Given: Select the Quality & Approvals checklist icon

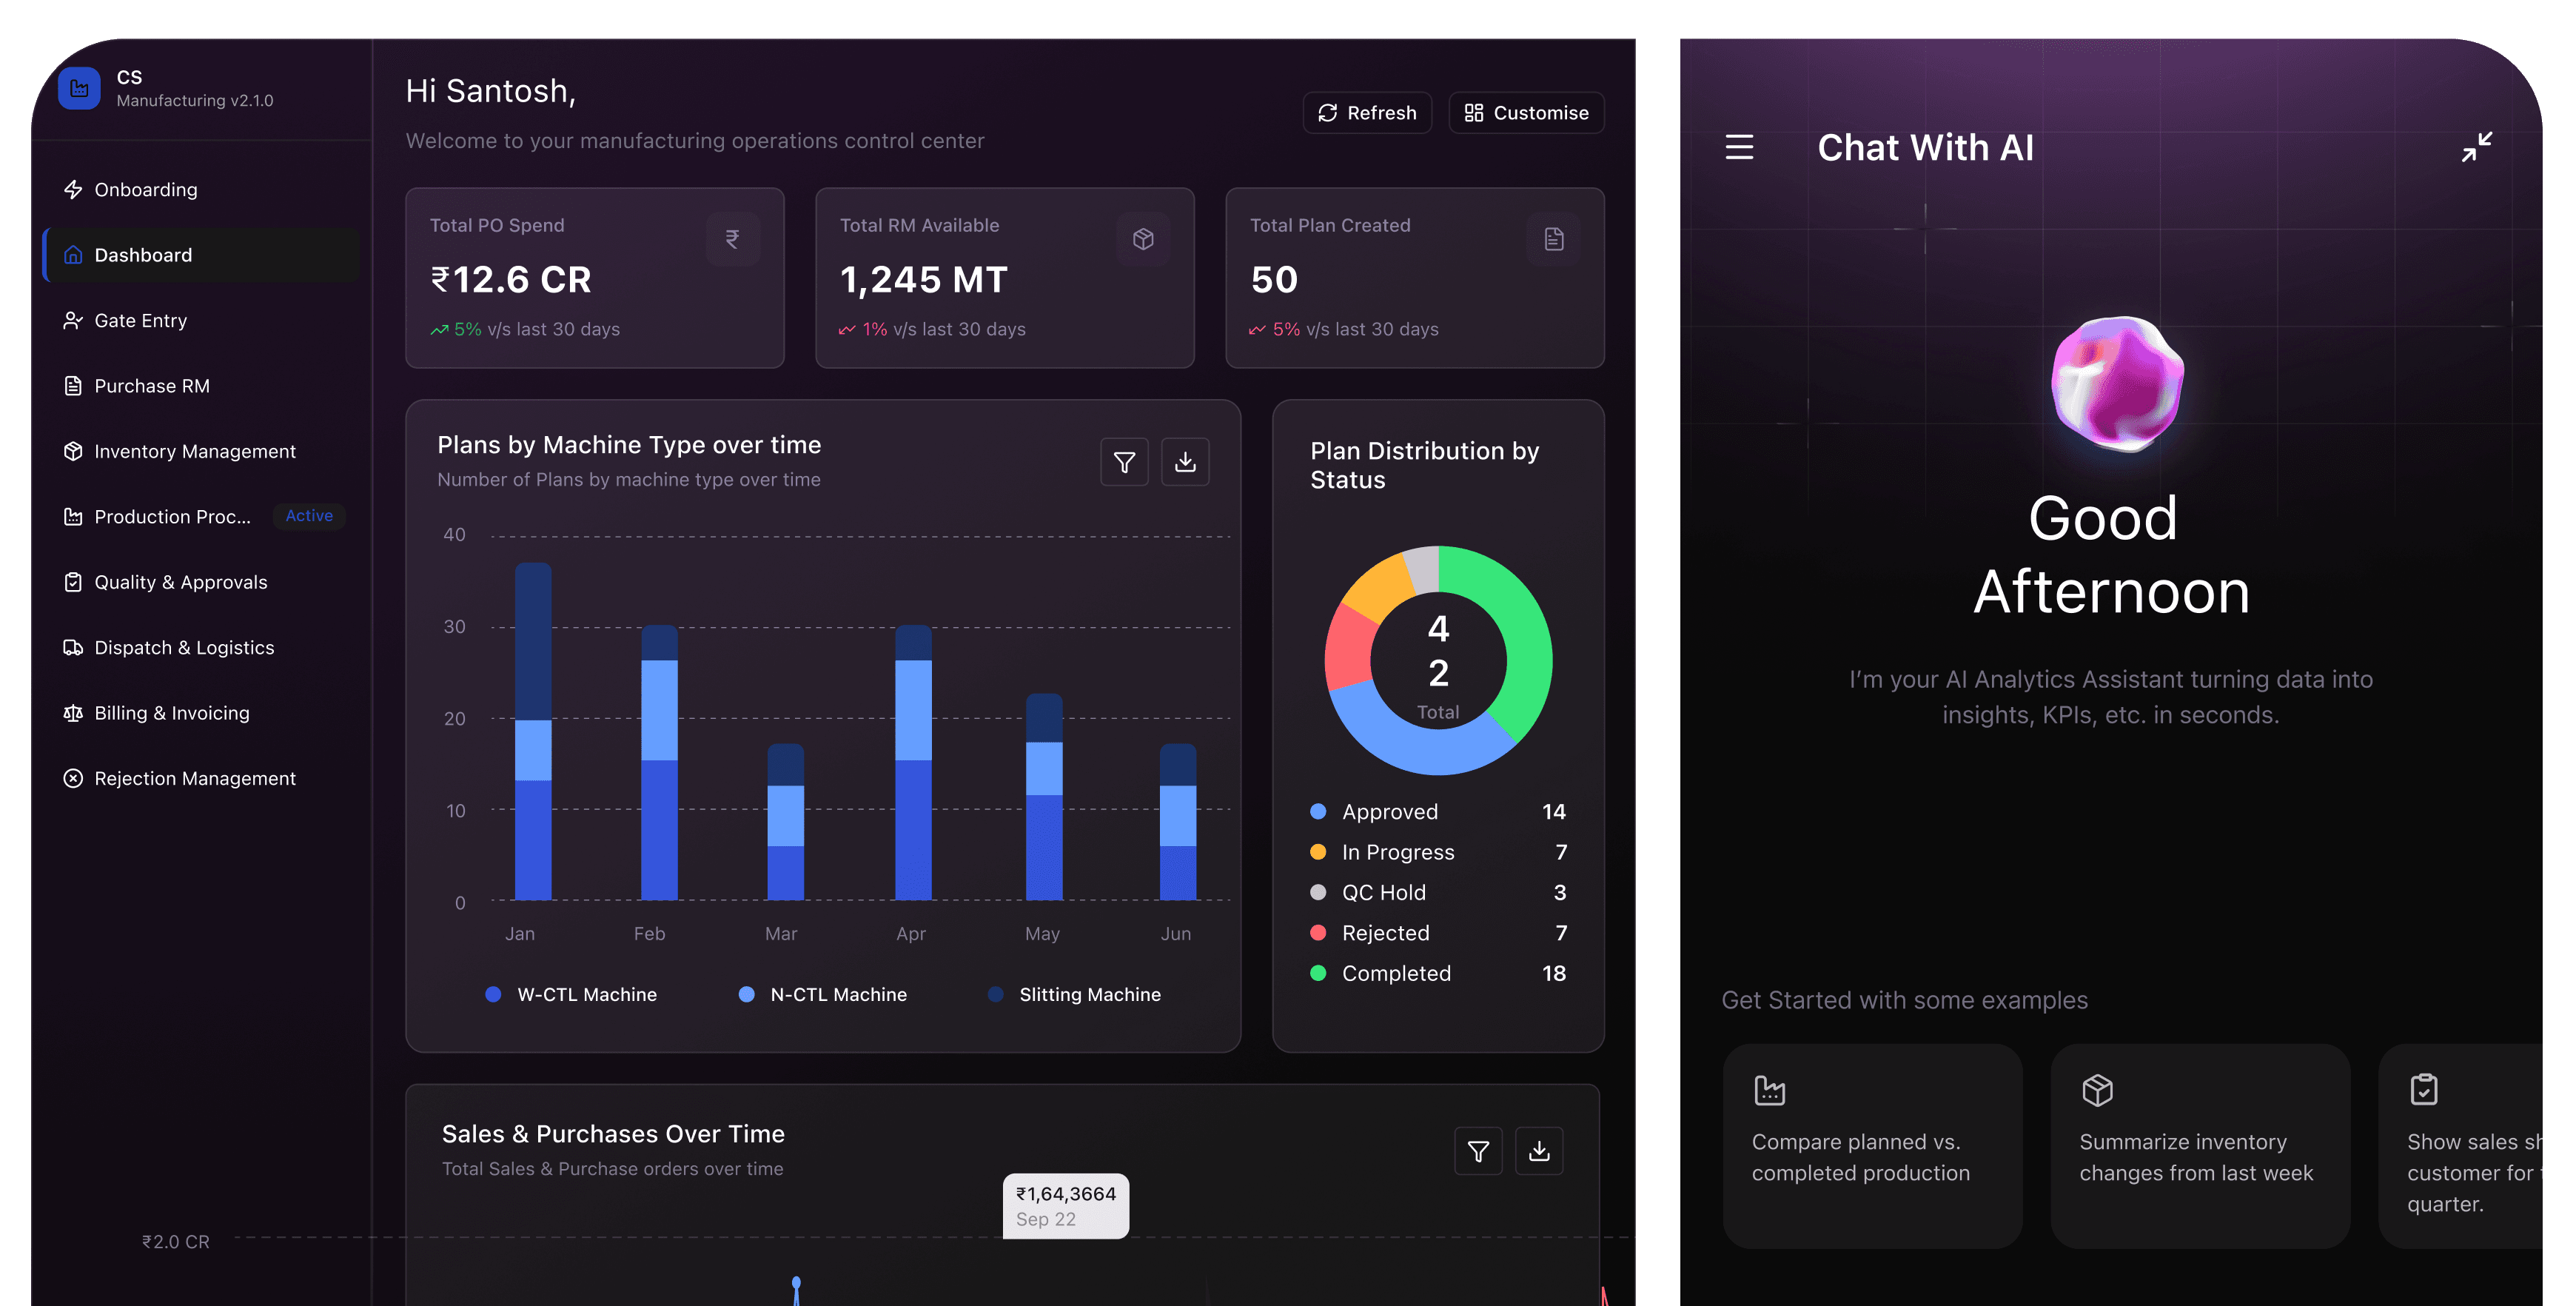Looking at the screenshot, I should [73, 581].
